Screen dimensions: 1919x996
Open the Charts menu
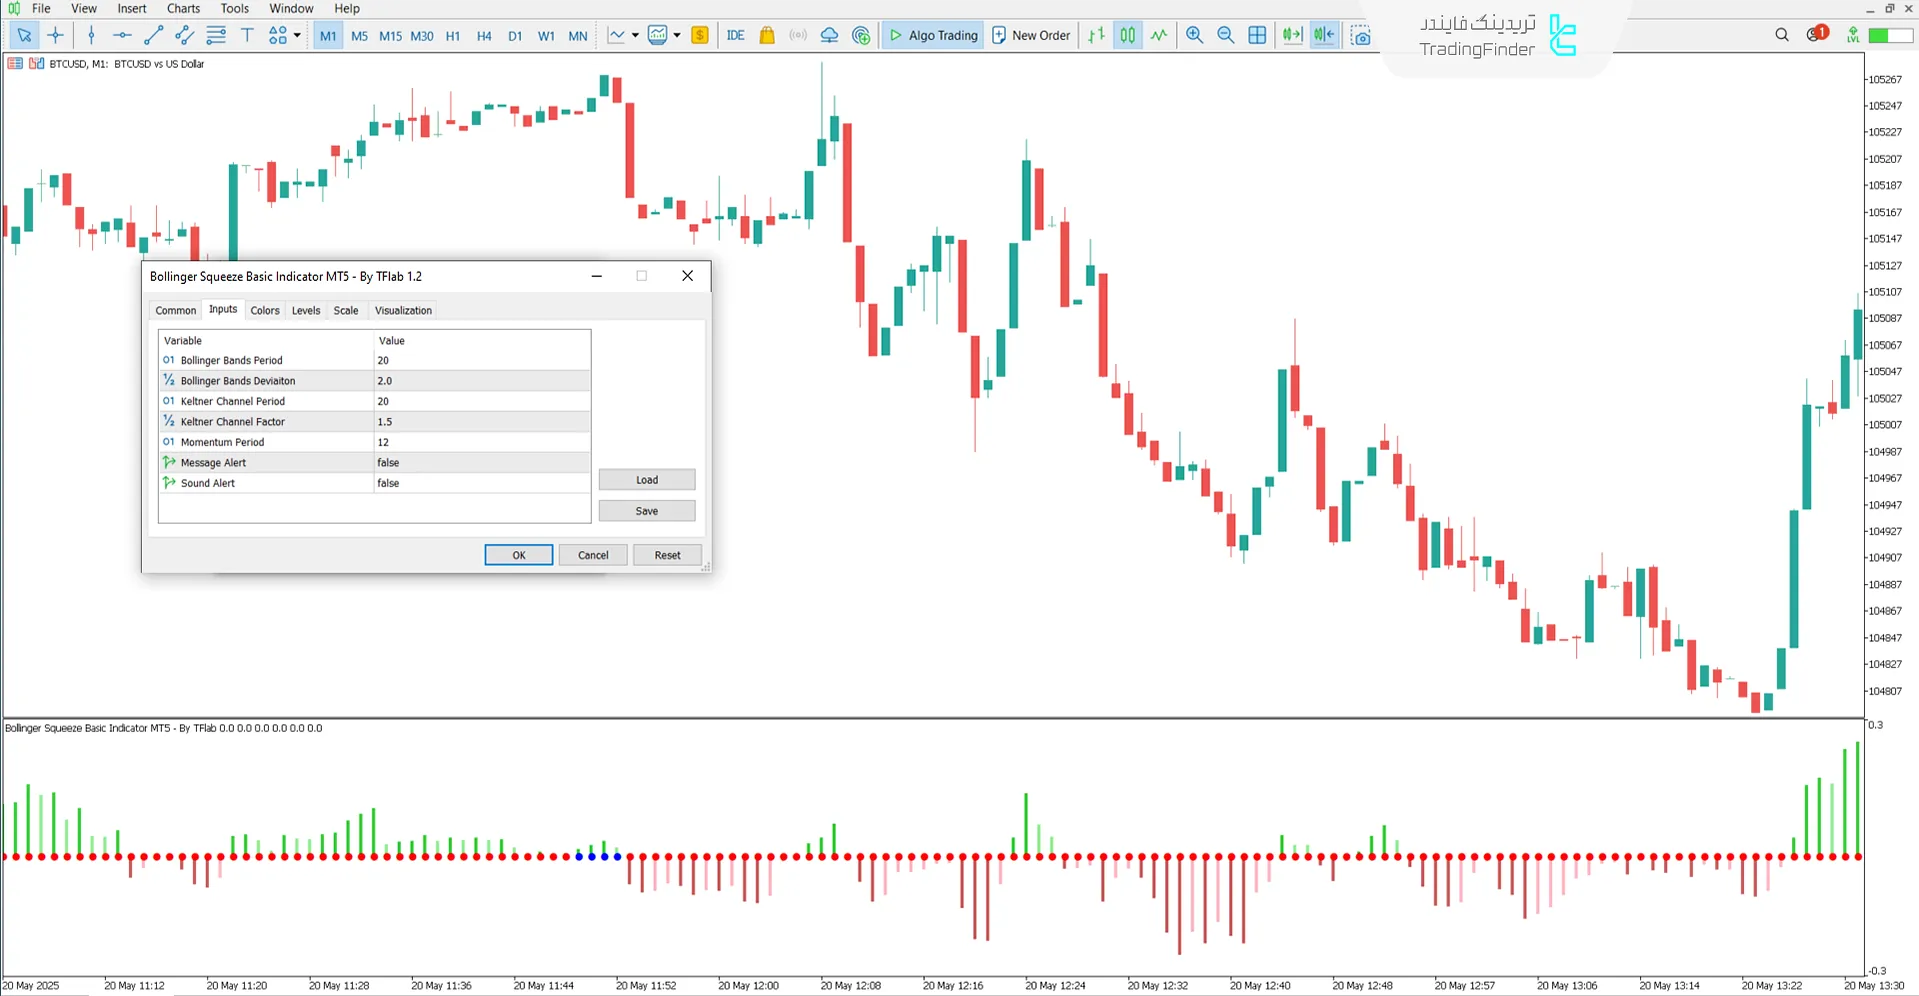pyautogui.click(x=182, y=8)
